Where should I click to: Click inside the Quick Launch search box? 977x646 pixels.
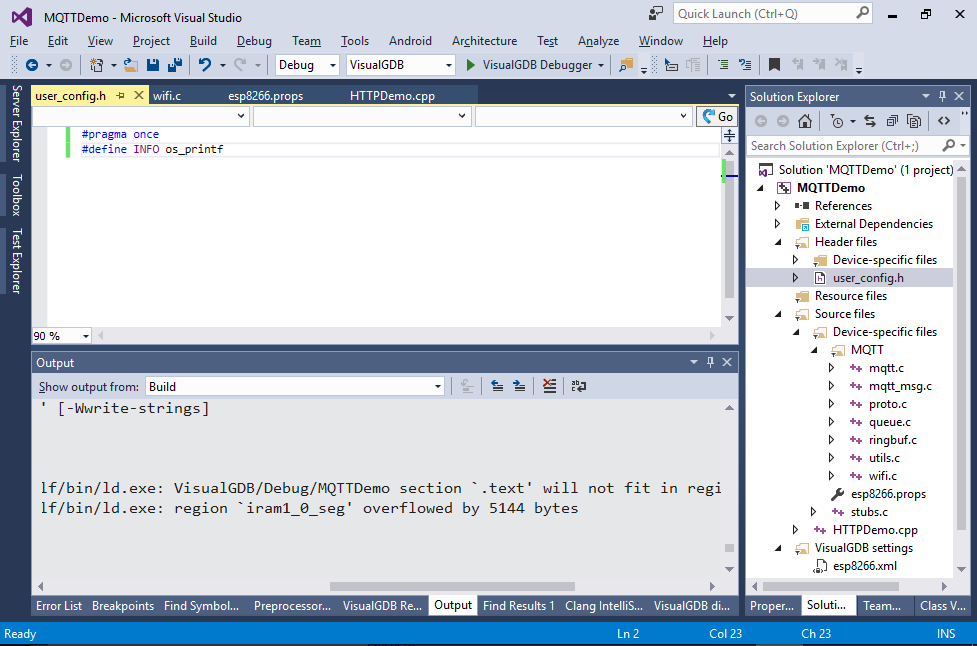click(x=773, y=14)
